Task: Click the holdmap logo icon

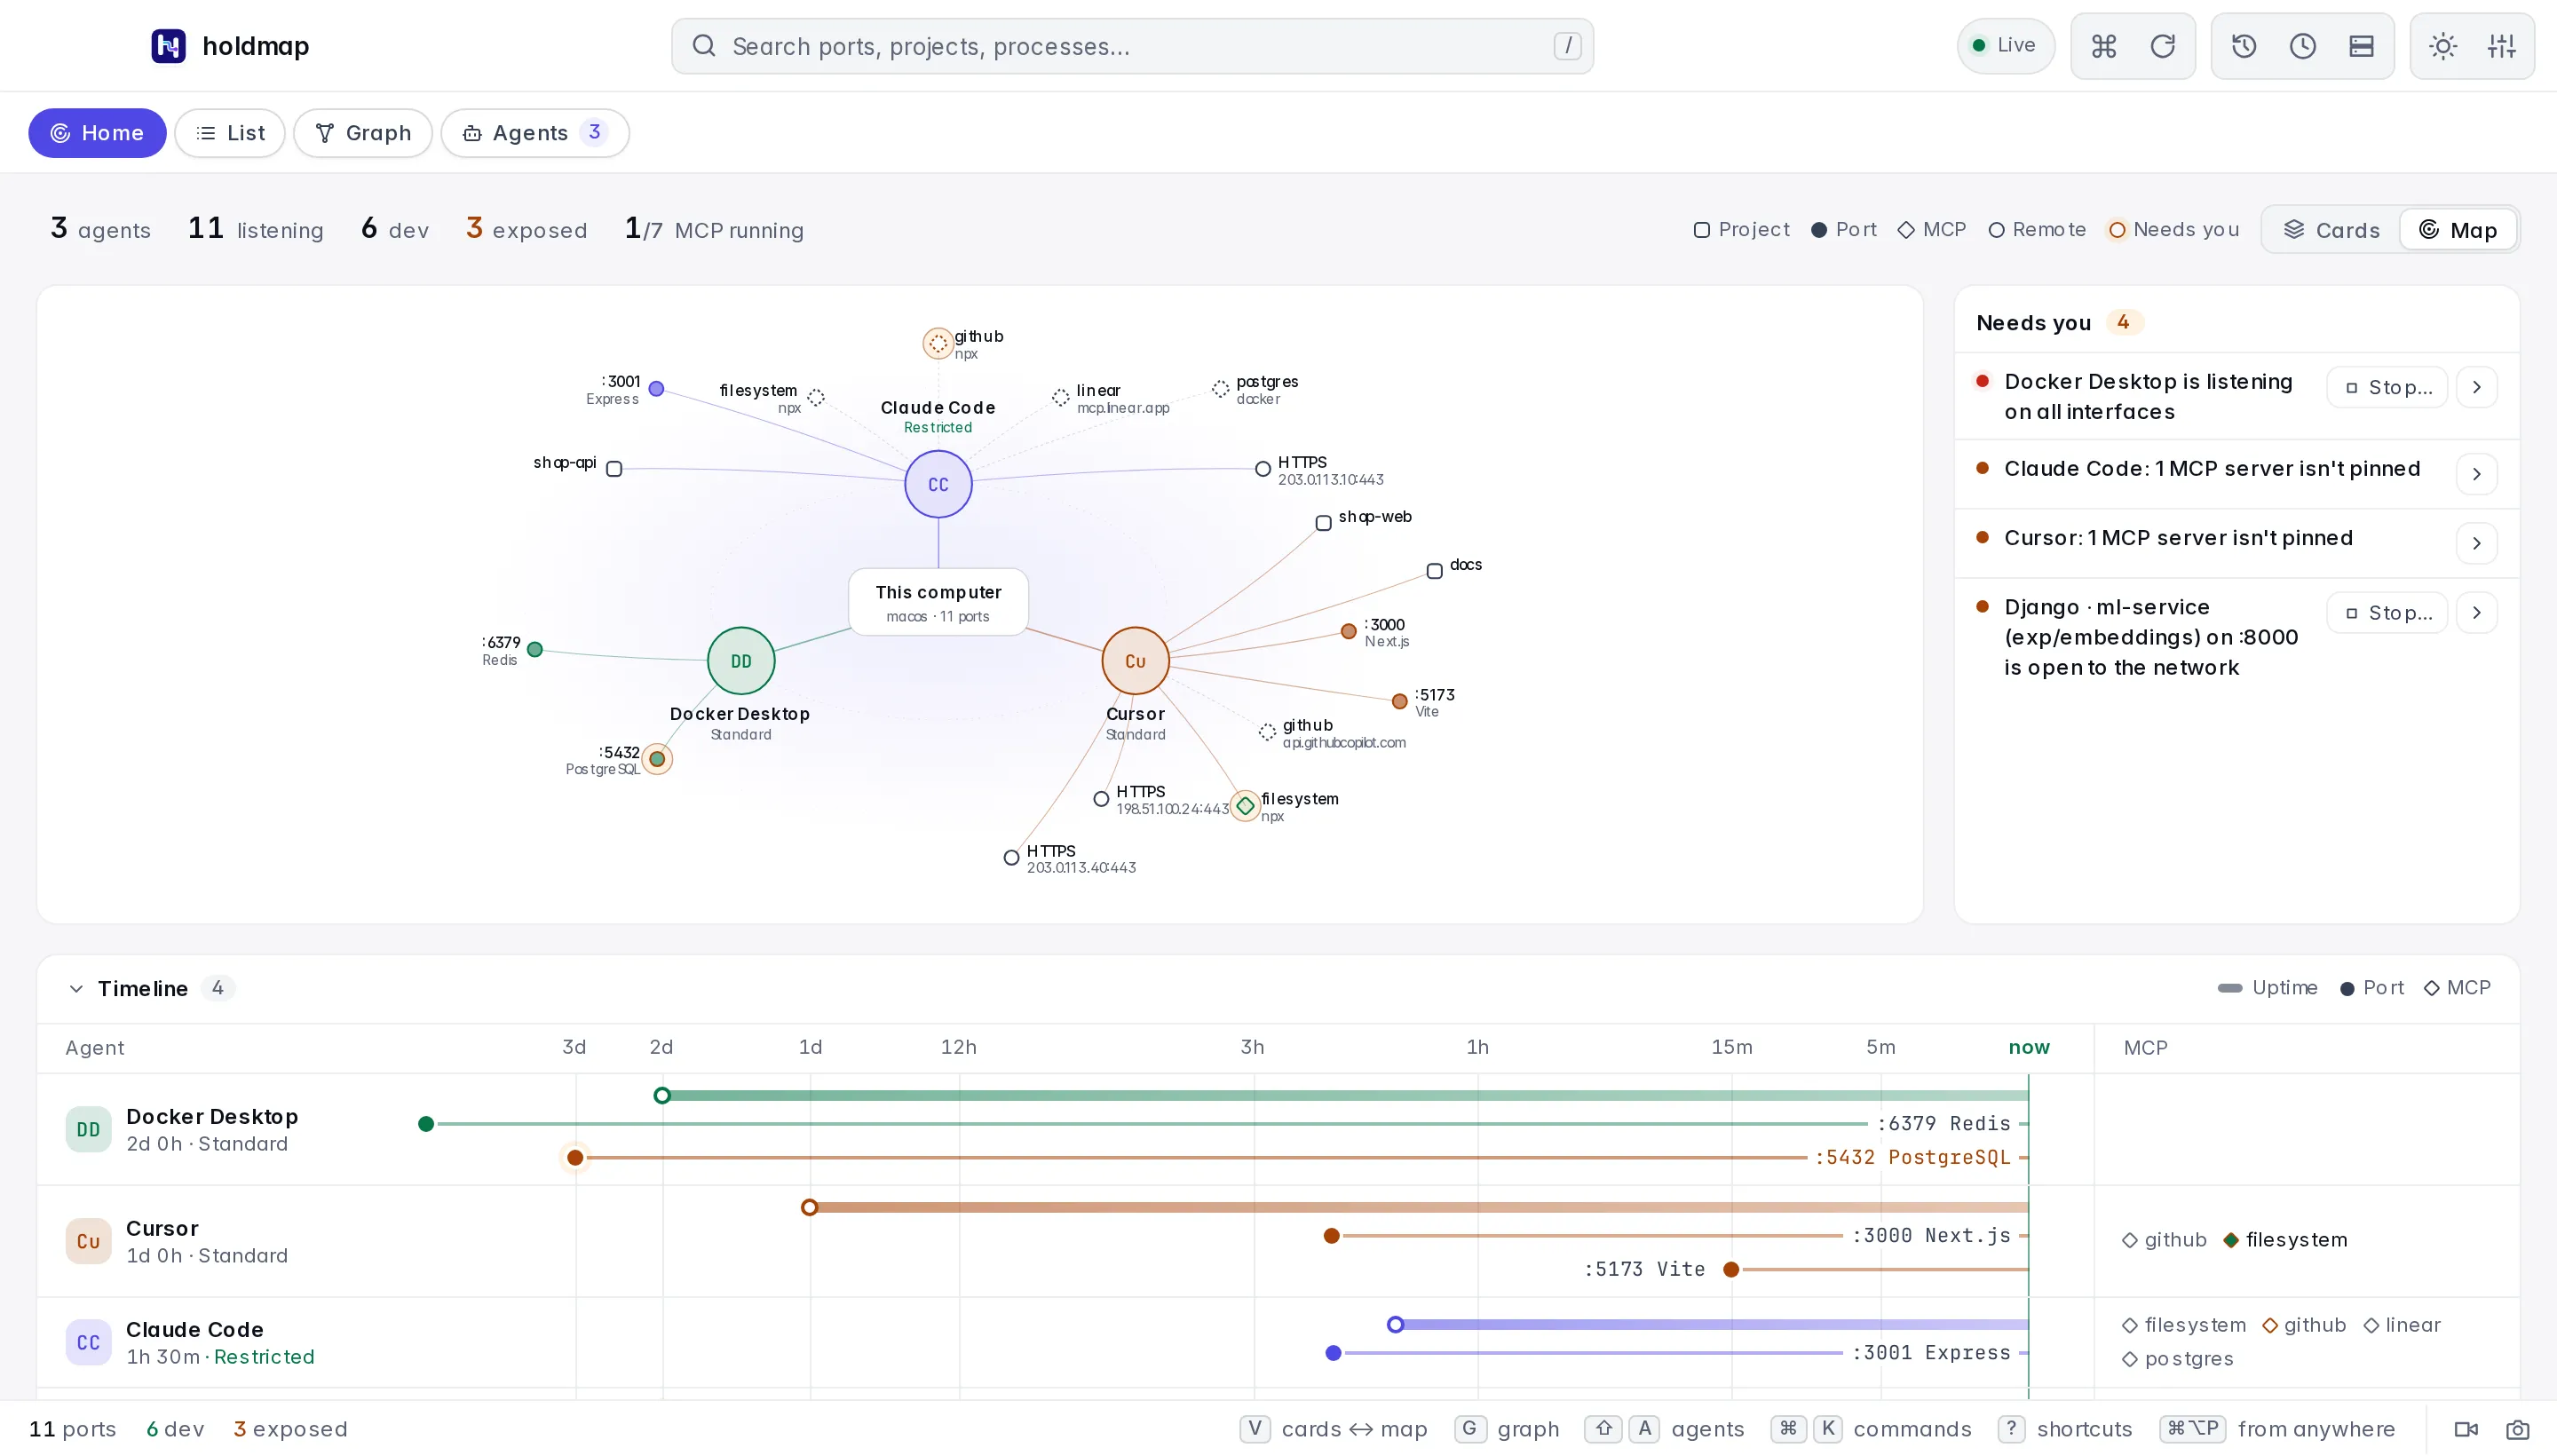Action: pyautogui.click(x=168, y=46)
